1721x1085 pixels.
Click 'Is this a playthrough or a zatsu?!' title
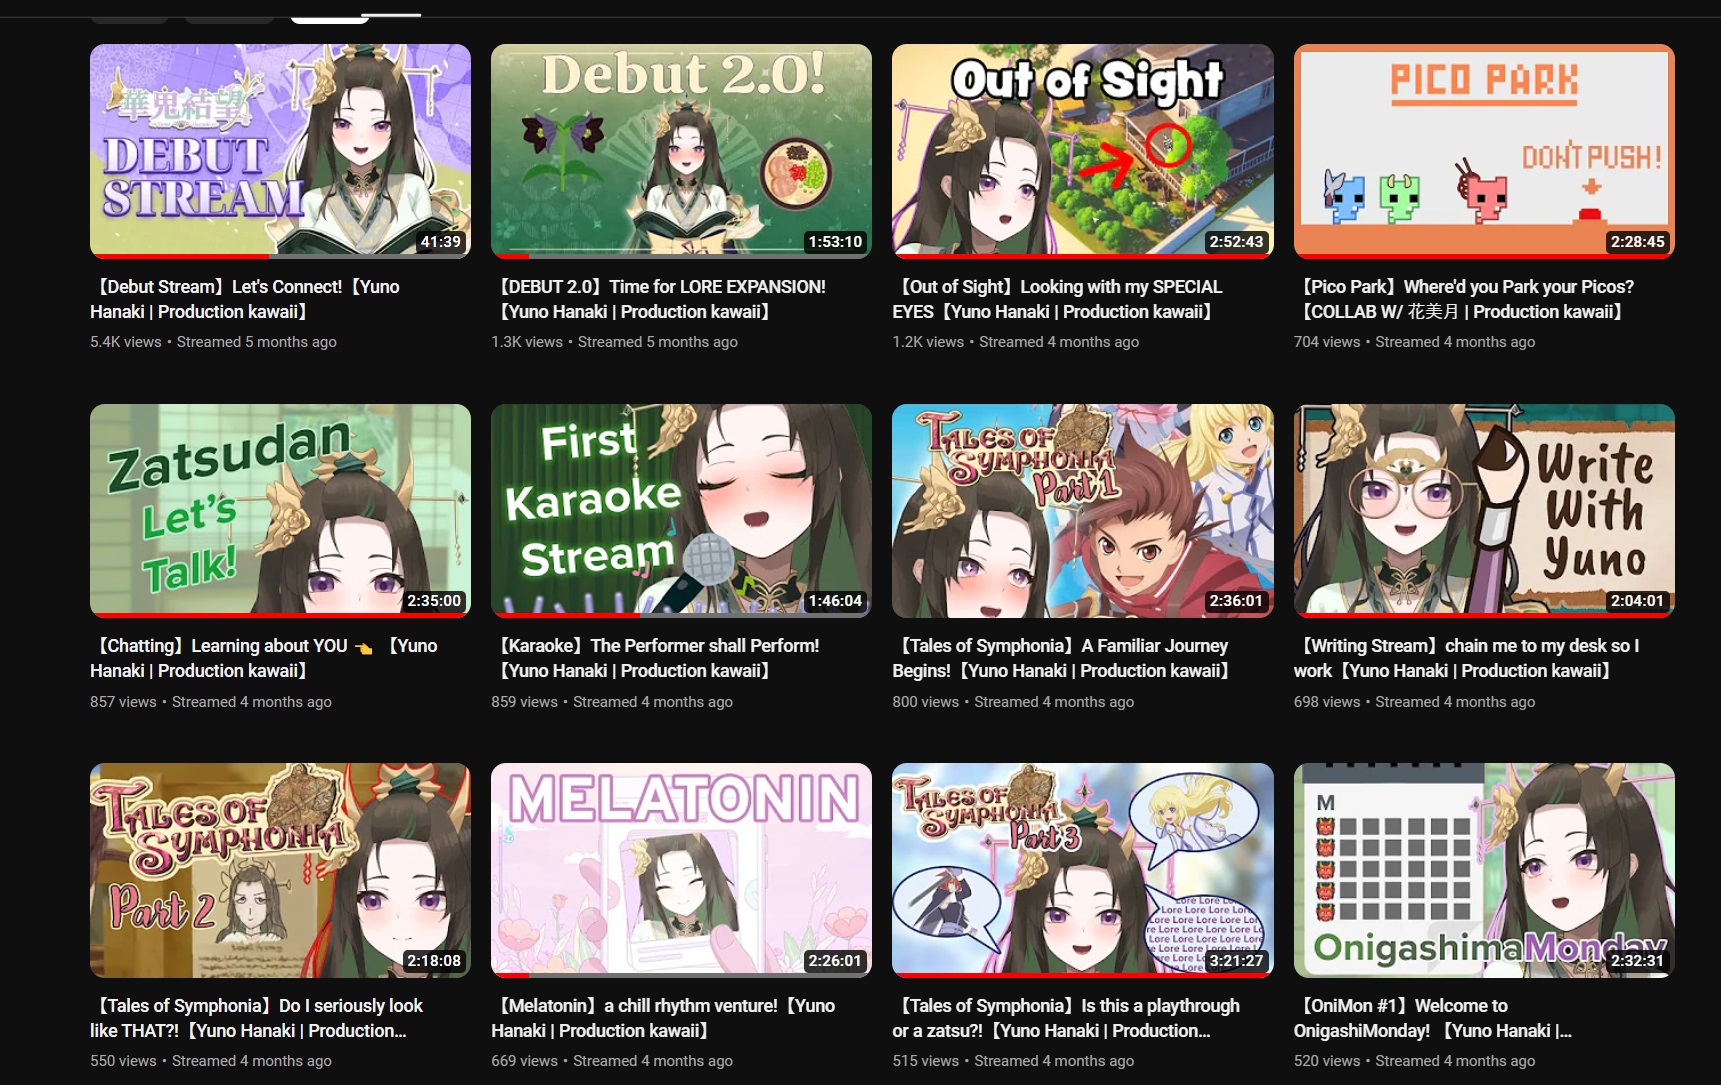click(x=1066, y=1018)
